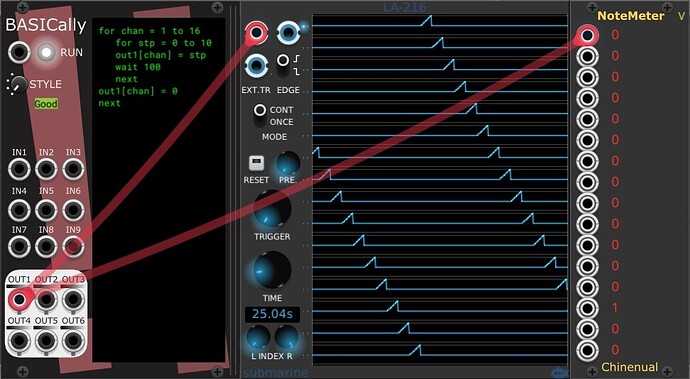Click the RESET button on LA-216
The height and width of the screenshot is (379, 690).
pos(256,163)
